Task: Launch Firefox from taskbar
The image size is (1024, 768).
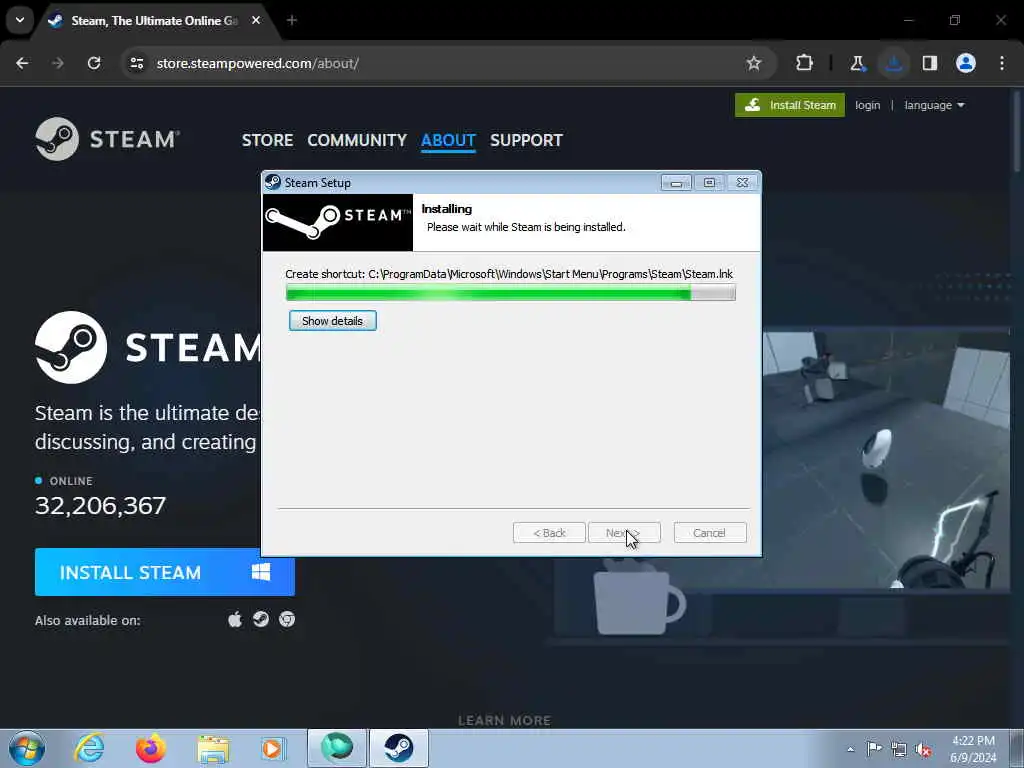Action: click(150, 748)
